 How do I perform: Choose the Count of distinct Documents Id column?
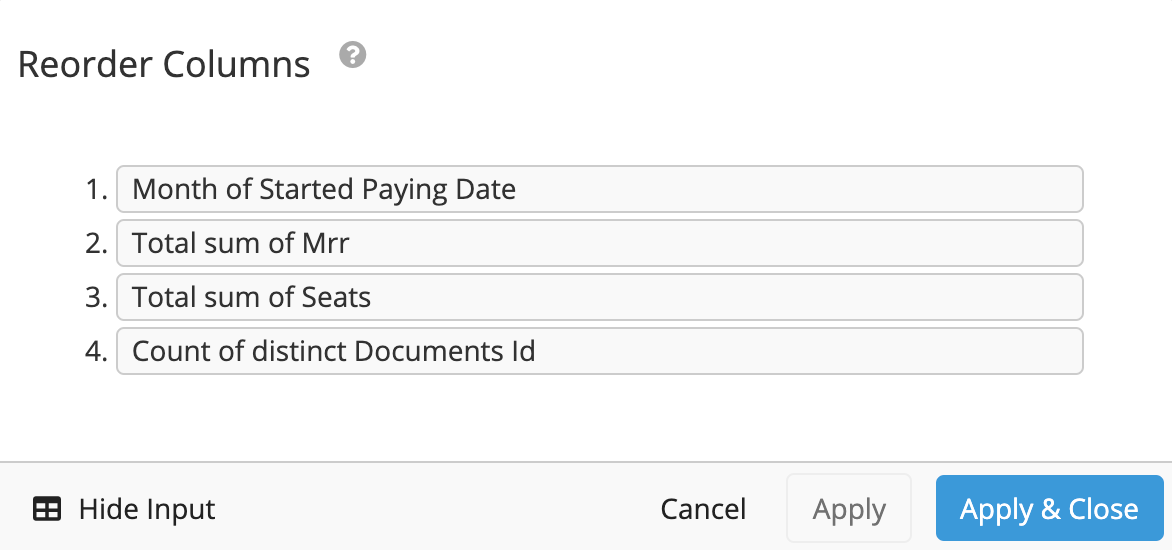[x=599, y=350]
